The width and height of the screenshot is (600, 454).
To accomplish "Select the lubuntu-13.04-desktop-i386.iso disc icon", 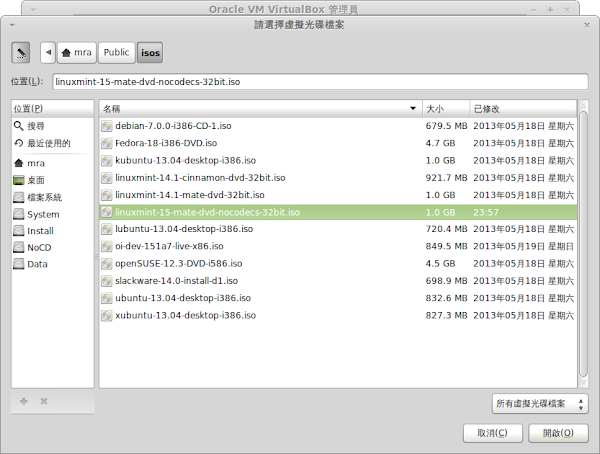I will (107, 229).
